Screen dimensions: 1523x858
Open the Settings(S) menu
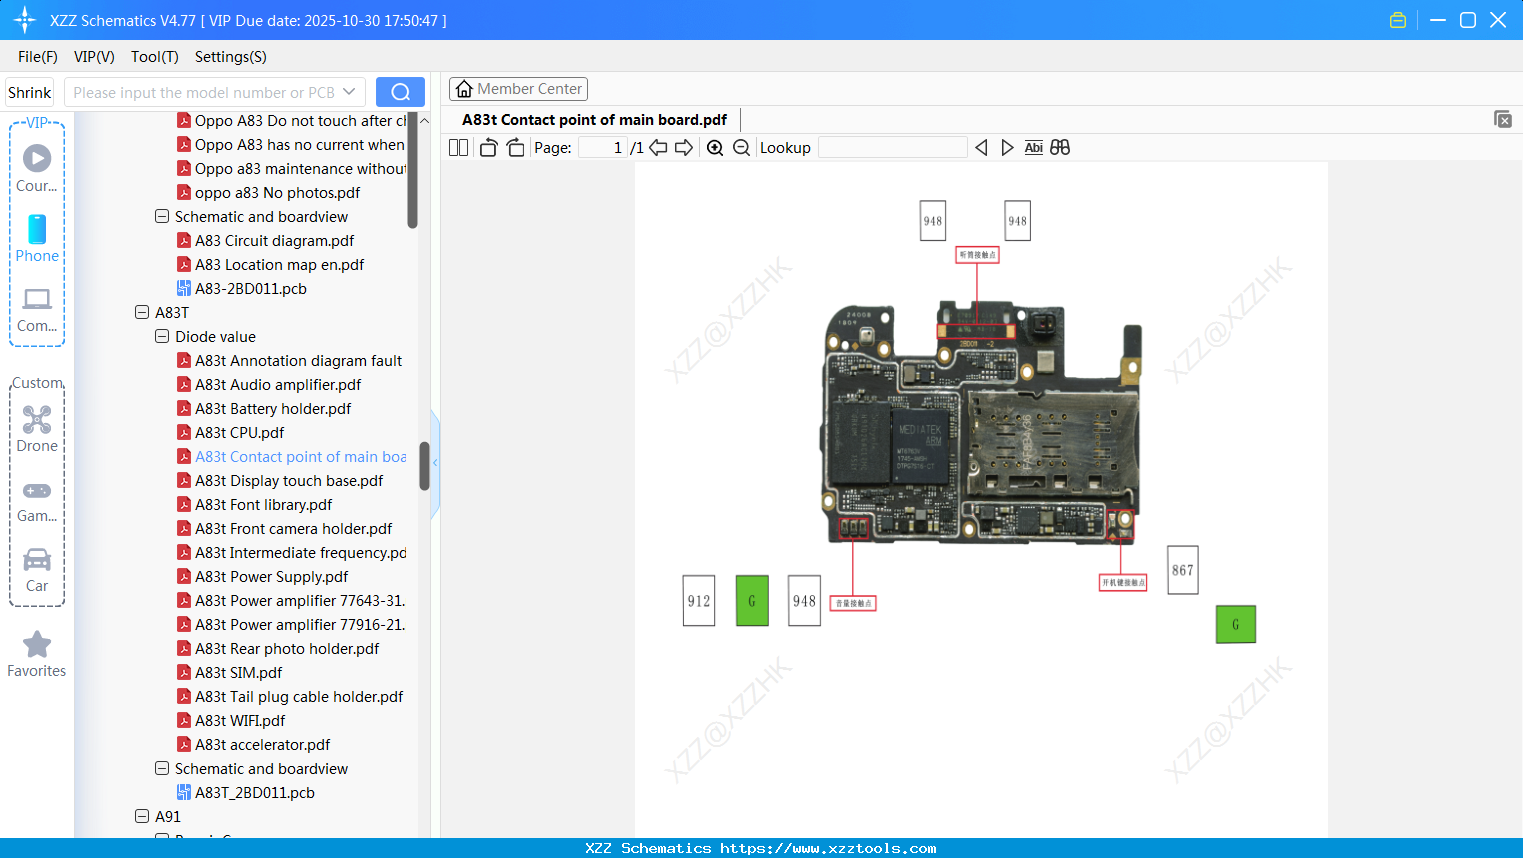(x=230, y=57)
